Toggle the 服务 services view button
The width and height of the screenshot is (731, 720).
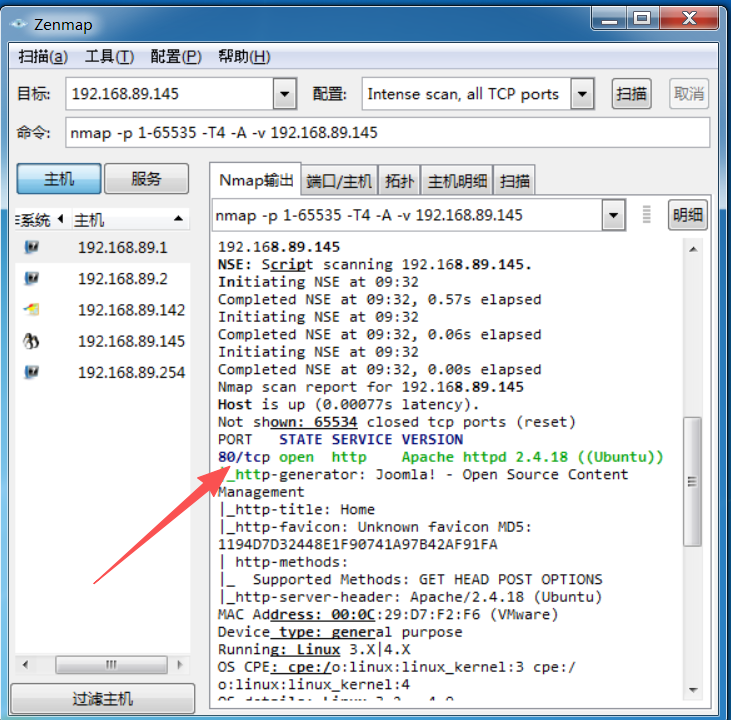(146, 179)
